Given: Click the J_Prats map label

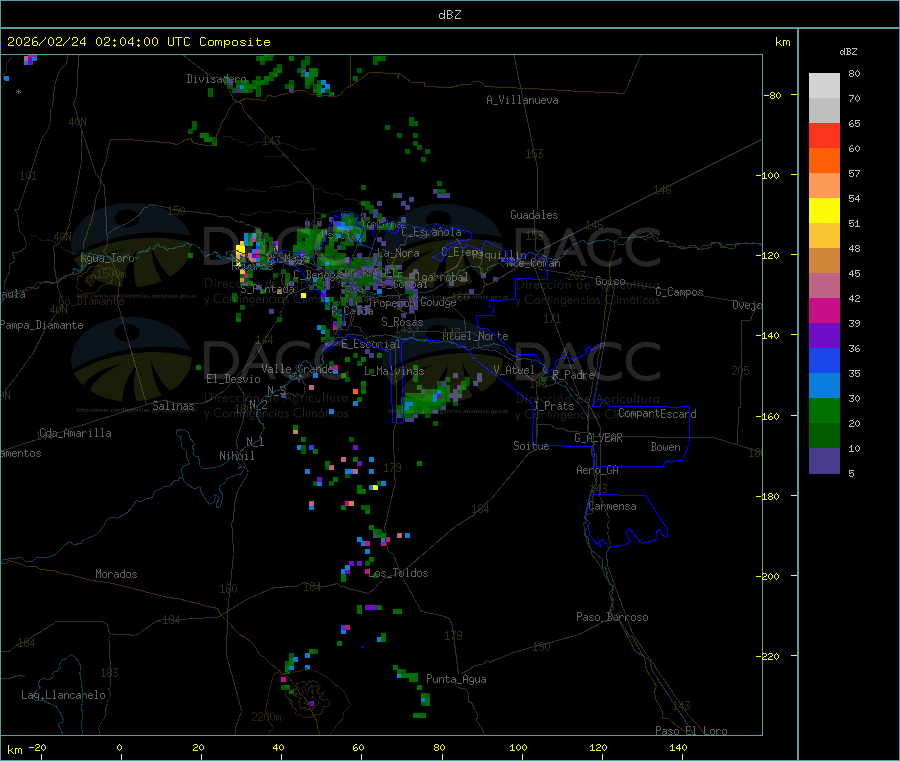Looking at the screenshot, I should coord(554,405).
